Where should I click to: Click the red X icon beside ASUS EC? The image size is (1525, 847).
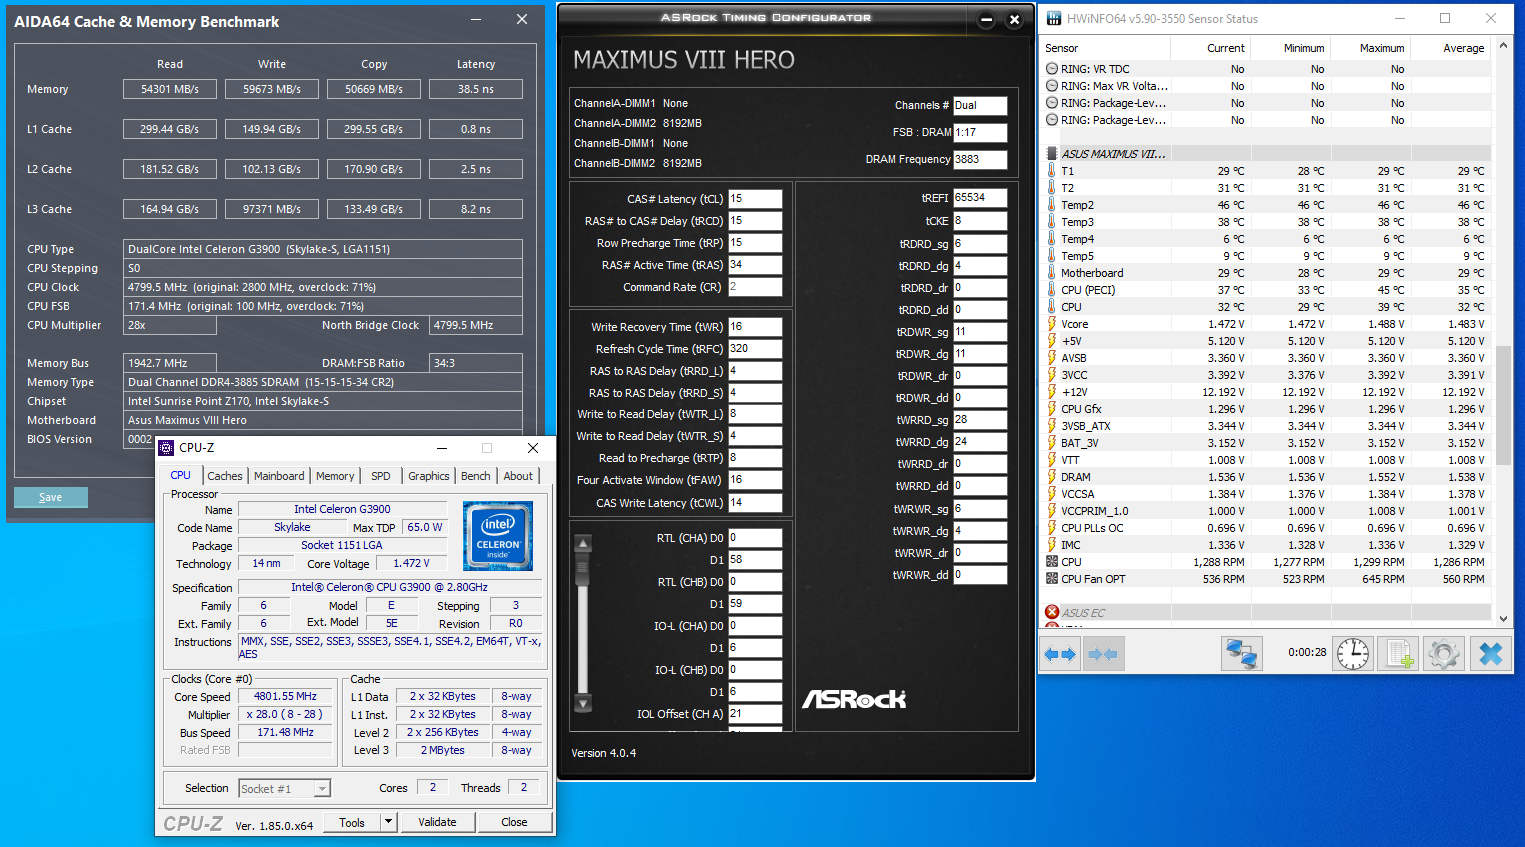(x=1052, y=613)
